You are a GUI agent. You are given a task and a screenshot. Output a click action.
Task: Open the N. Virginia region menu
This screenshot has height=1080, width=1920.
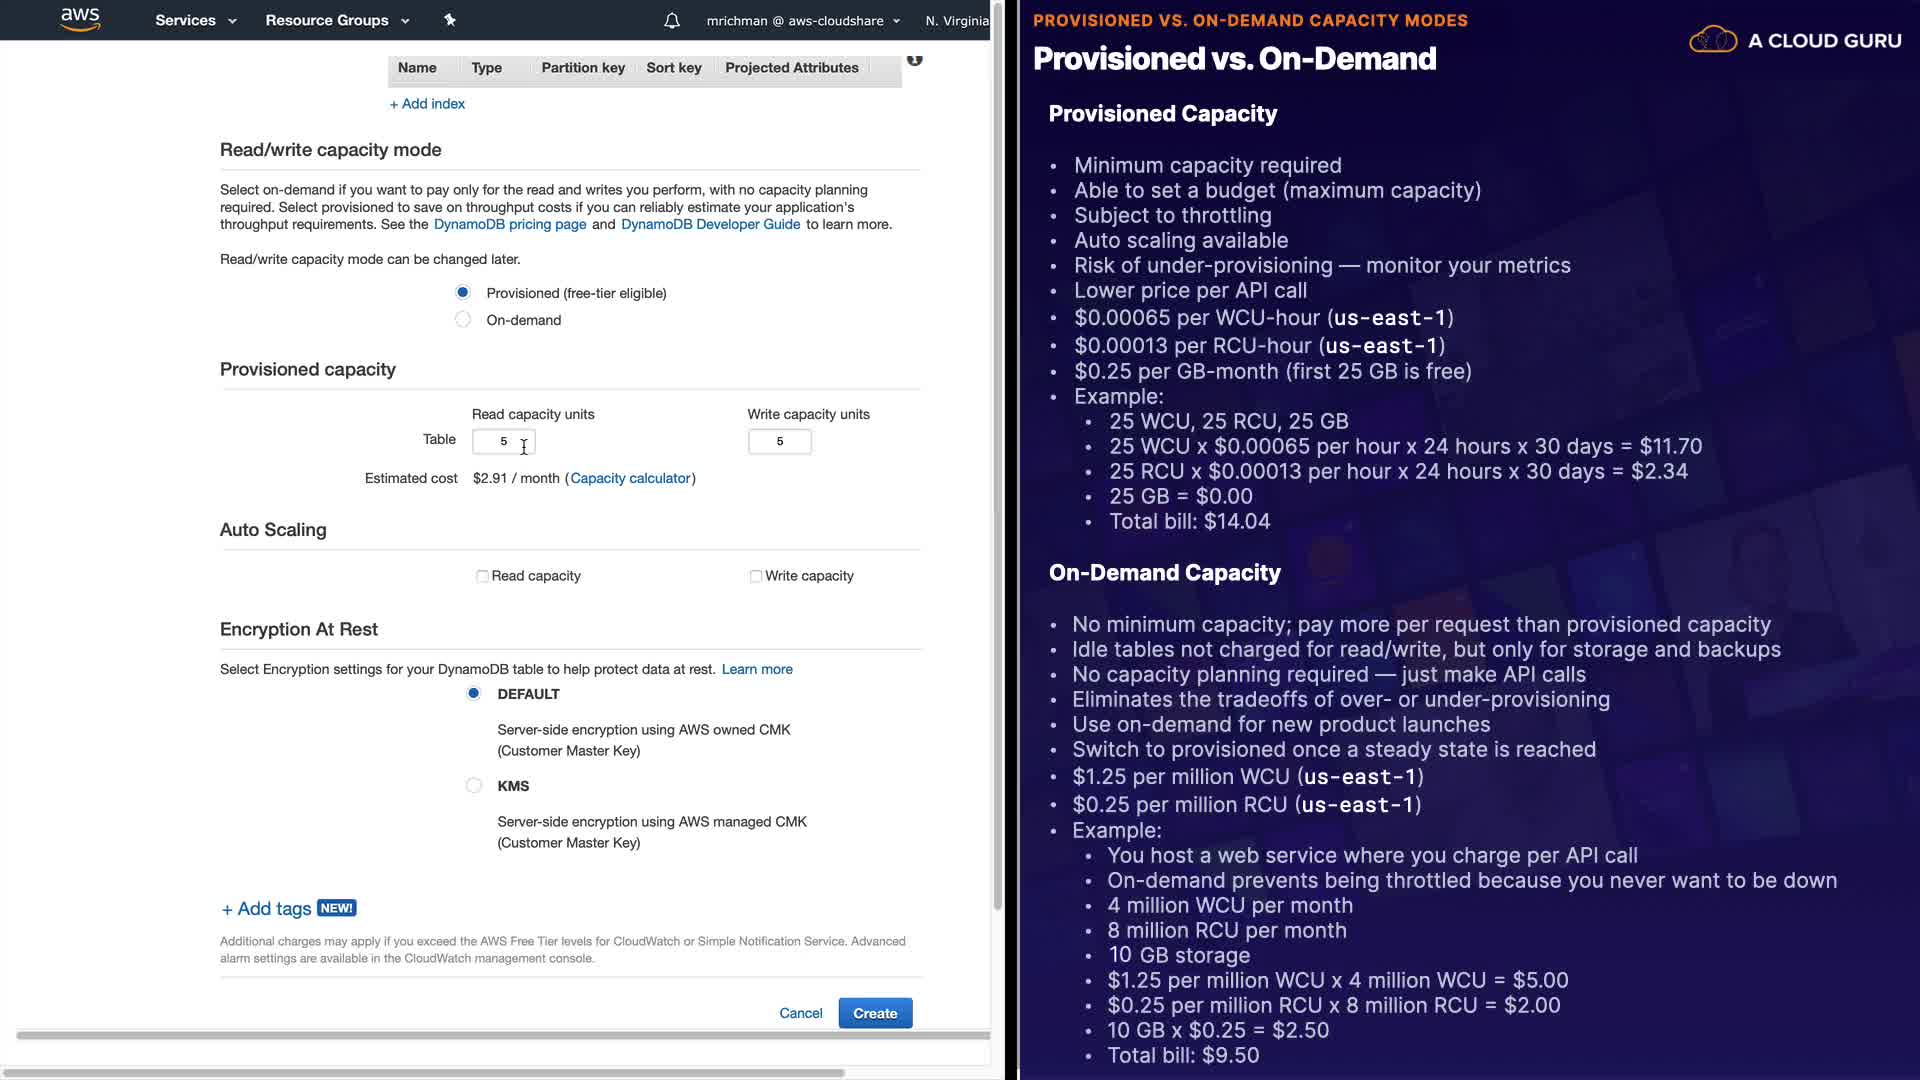pos(956,20)
